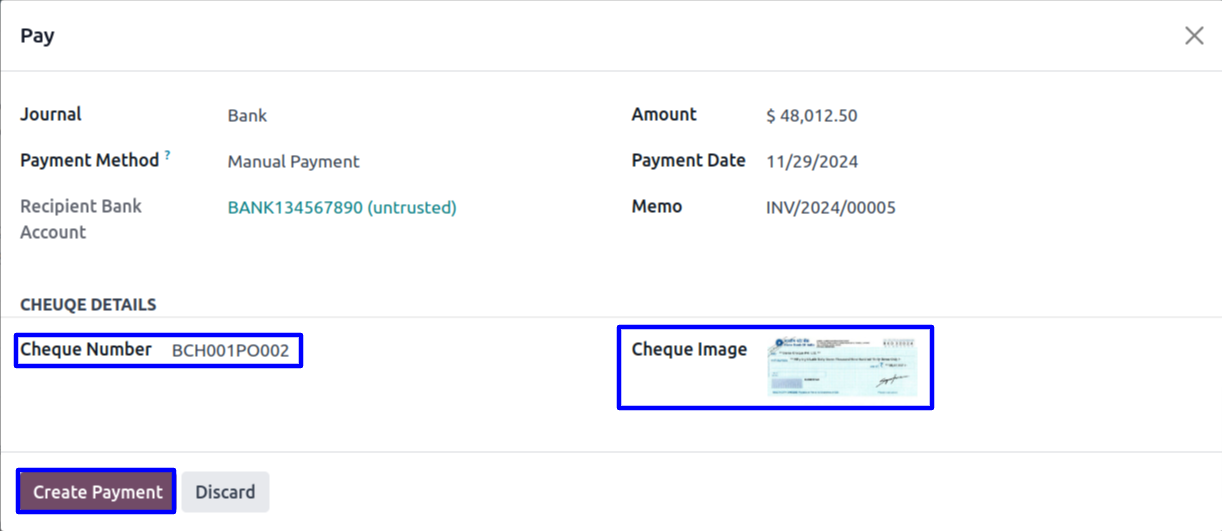
Task: Click the Memo field INV/2024/00005
Action: 830,208
